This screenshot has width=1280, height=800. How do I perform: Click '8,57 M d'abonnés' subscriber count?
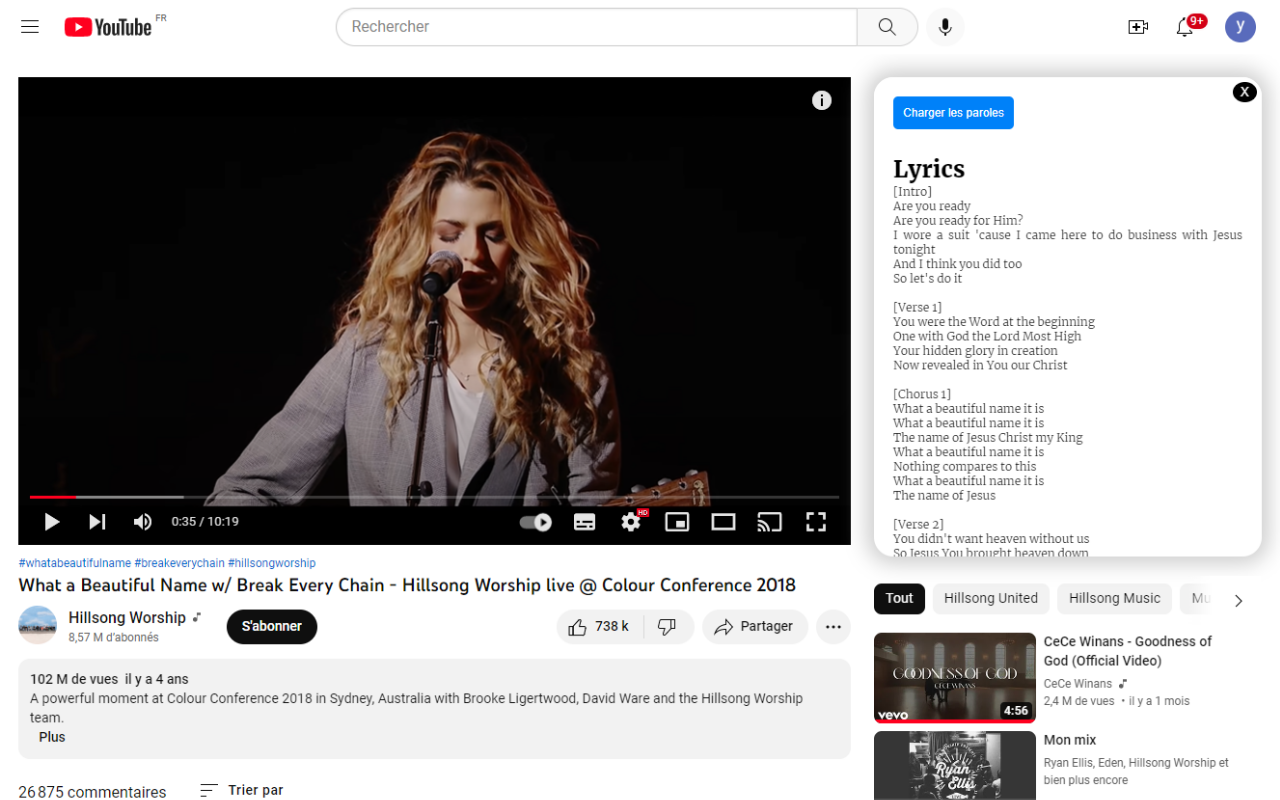tap(114, 638)
